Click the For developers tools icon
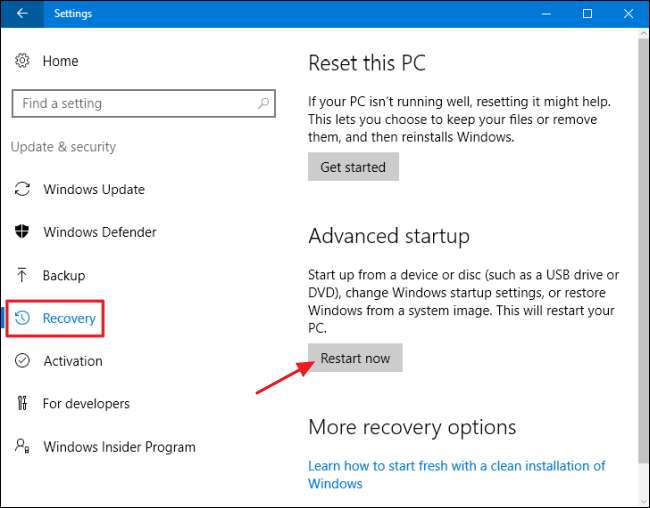The height and width of the screenshot is (508, 650). [22, 403]
